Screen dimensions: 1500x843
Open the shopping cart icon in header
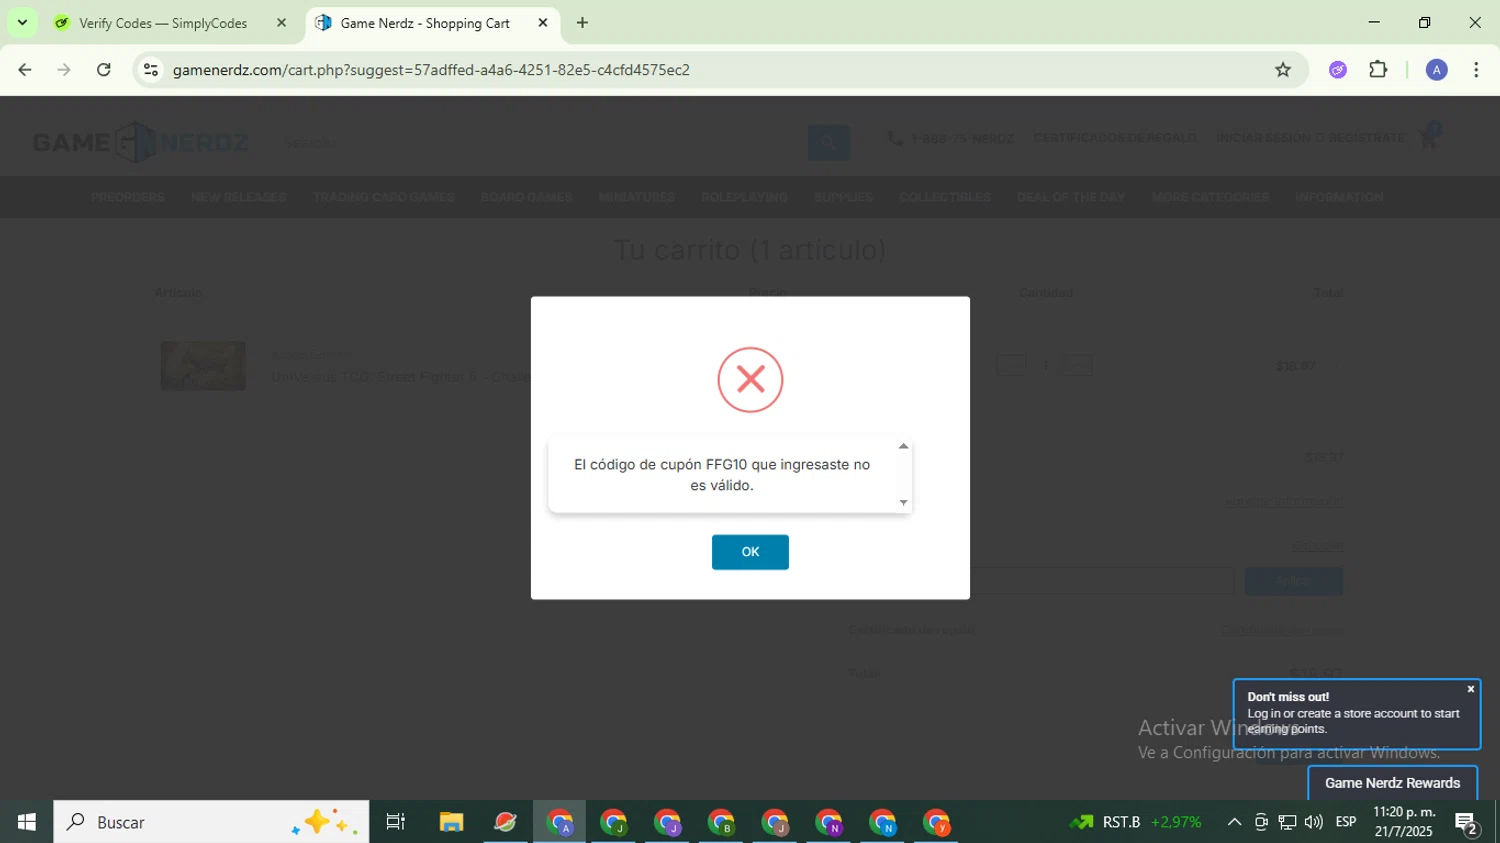1429,139
